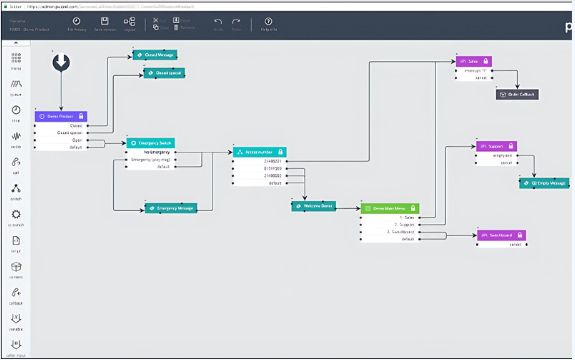Click the Copy icon
The width and height of the screenshot is (575, 360).
(x=155, y=27)
